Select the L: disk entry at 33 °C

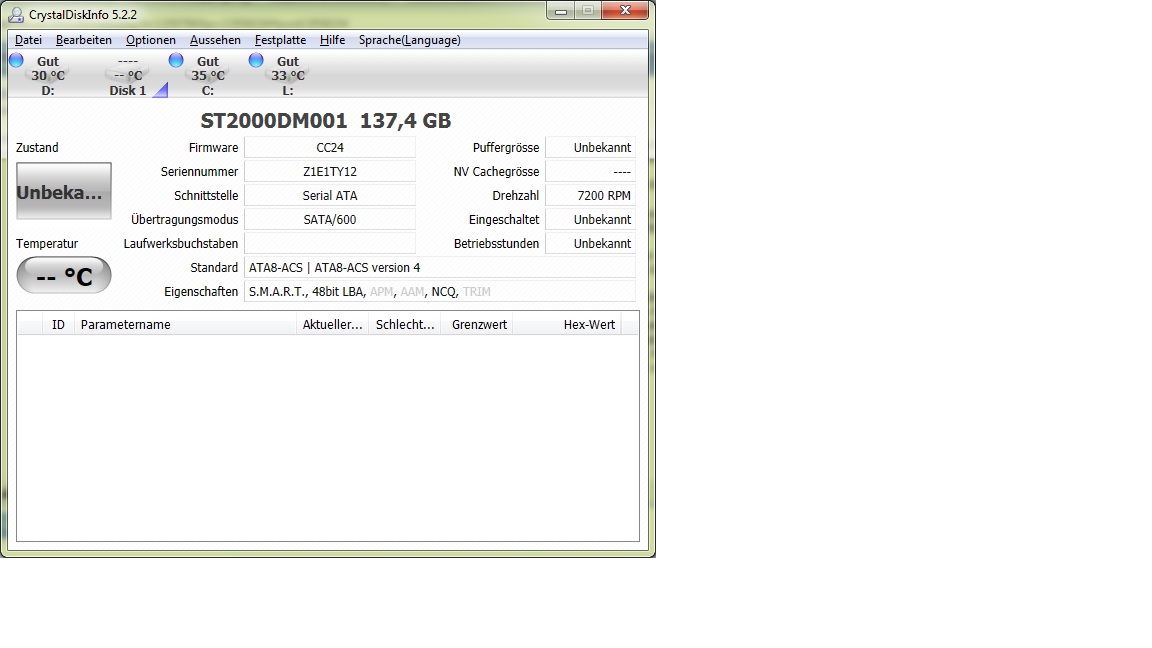pos(288,76)
